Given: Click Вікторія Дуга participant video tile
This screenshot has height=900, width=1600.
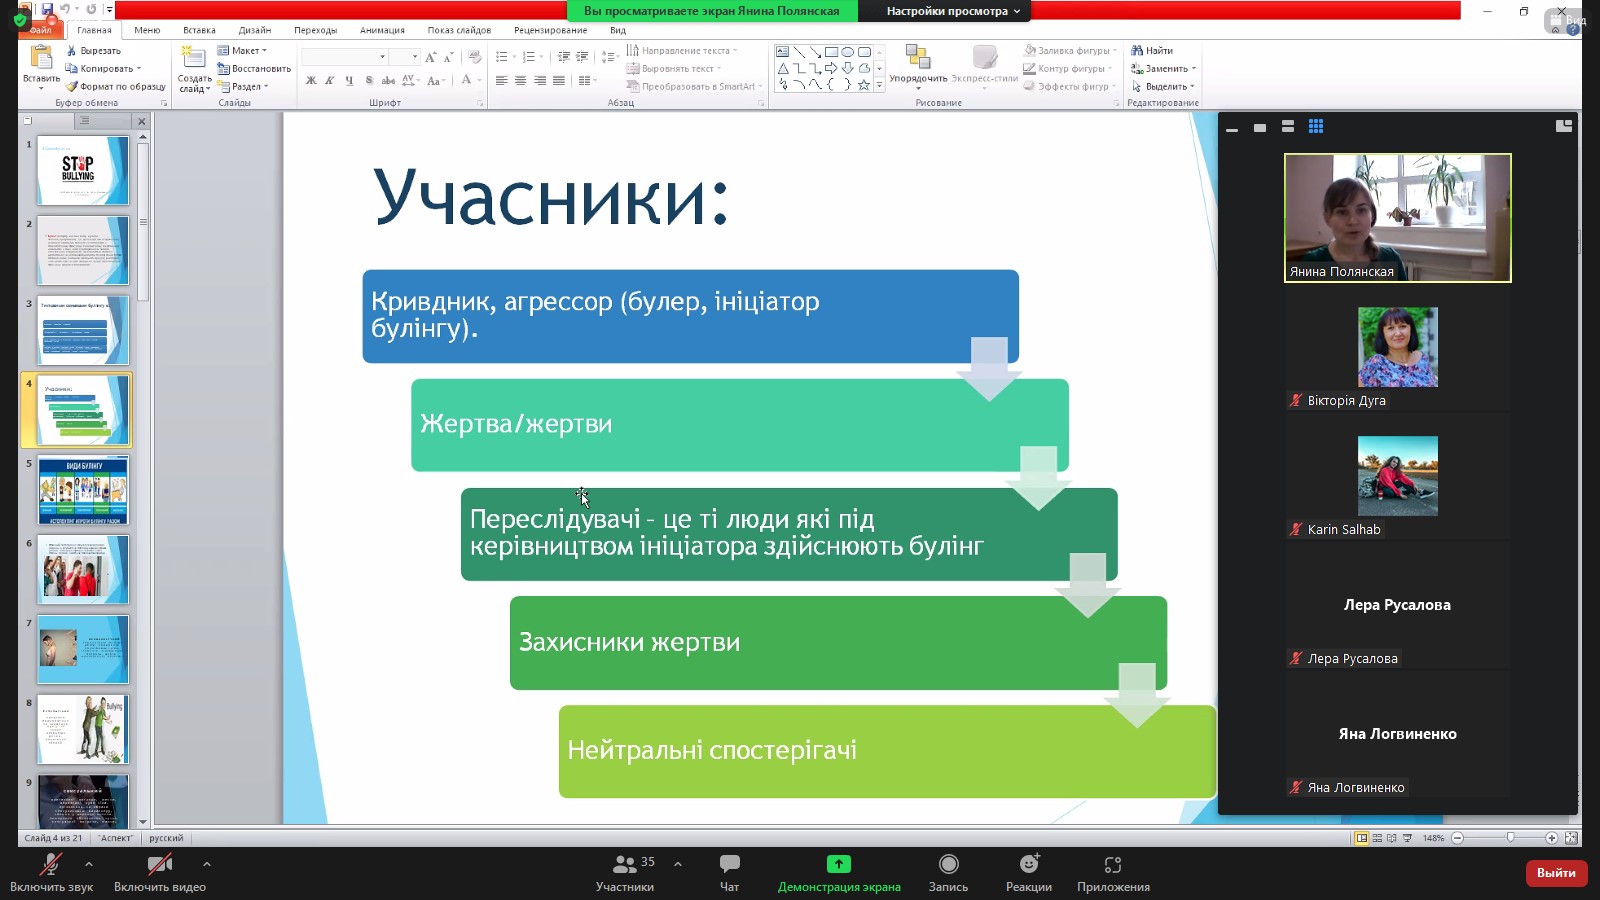Looking at the screenshot, I should click(1397, 347).
